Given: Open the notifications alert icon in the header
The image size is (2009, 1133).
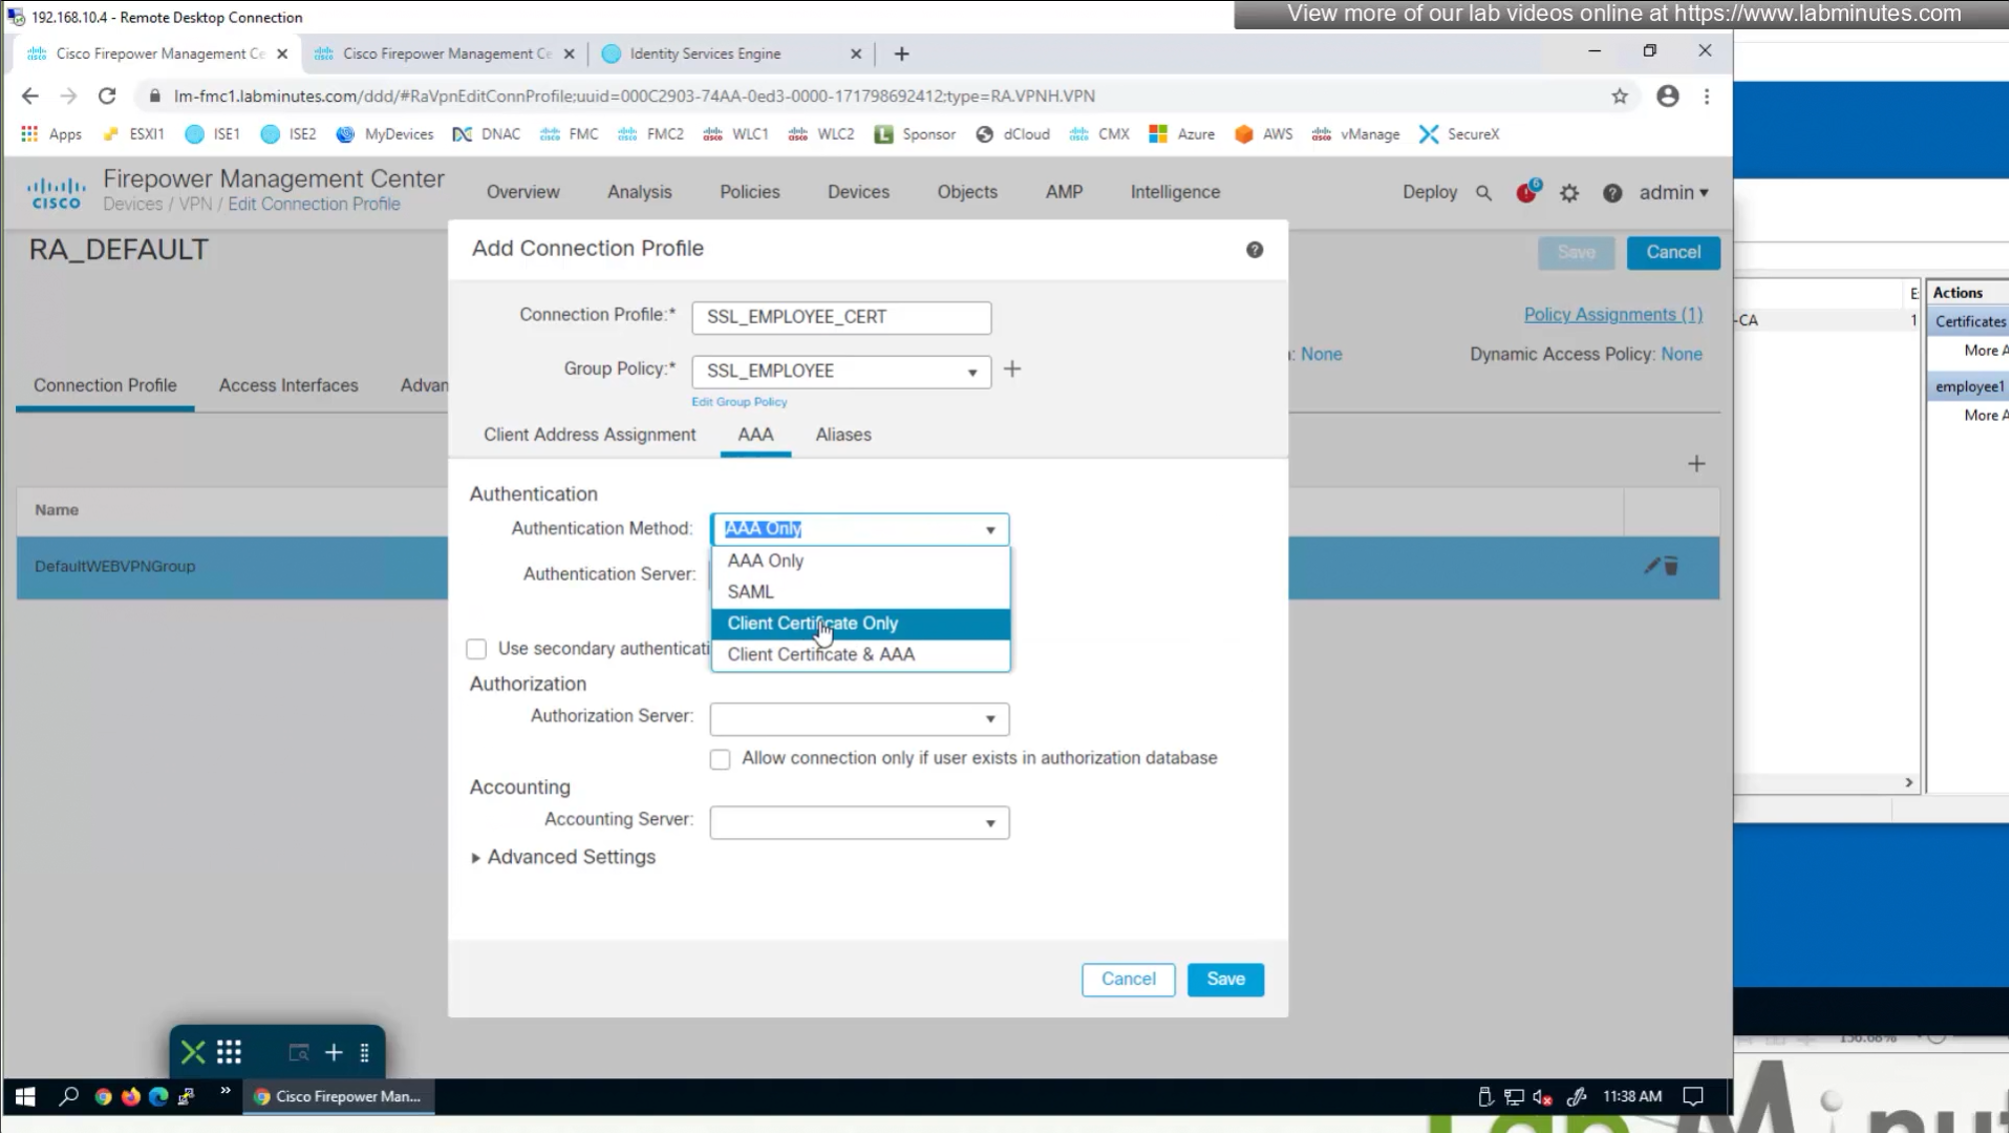Looking at the screenshot, I should click(1526, 192).
